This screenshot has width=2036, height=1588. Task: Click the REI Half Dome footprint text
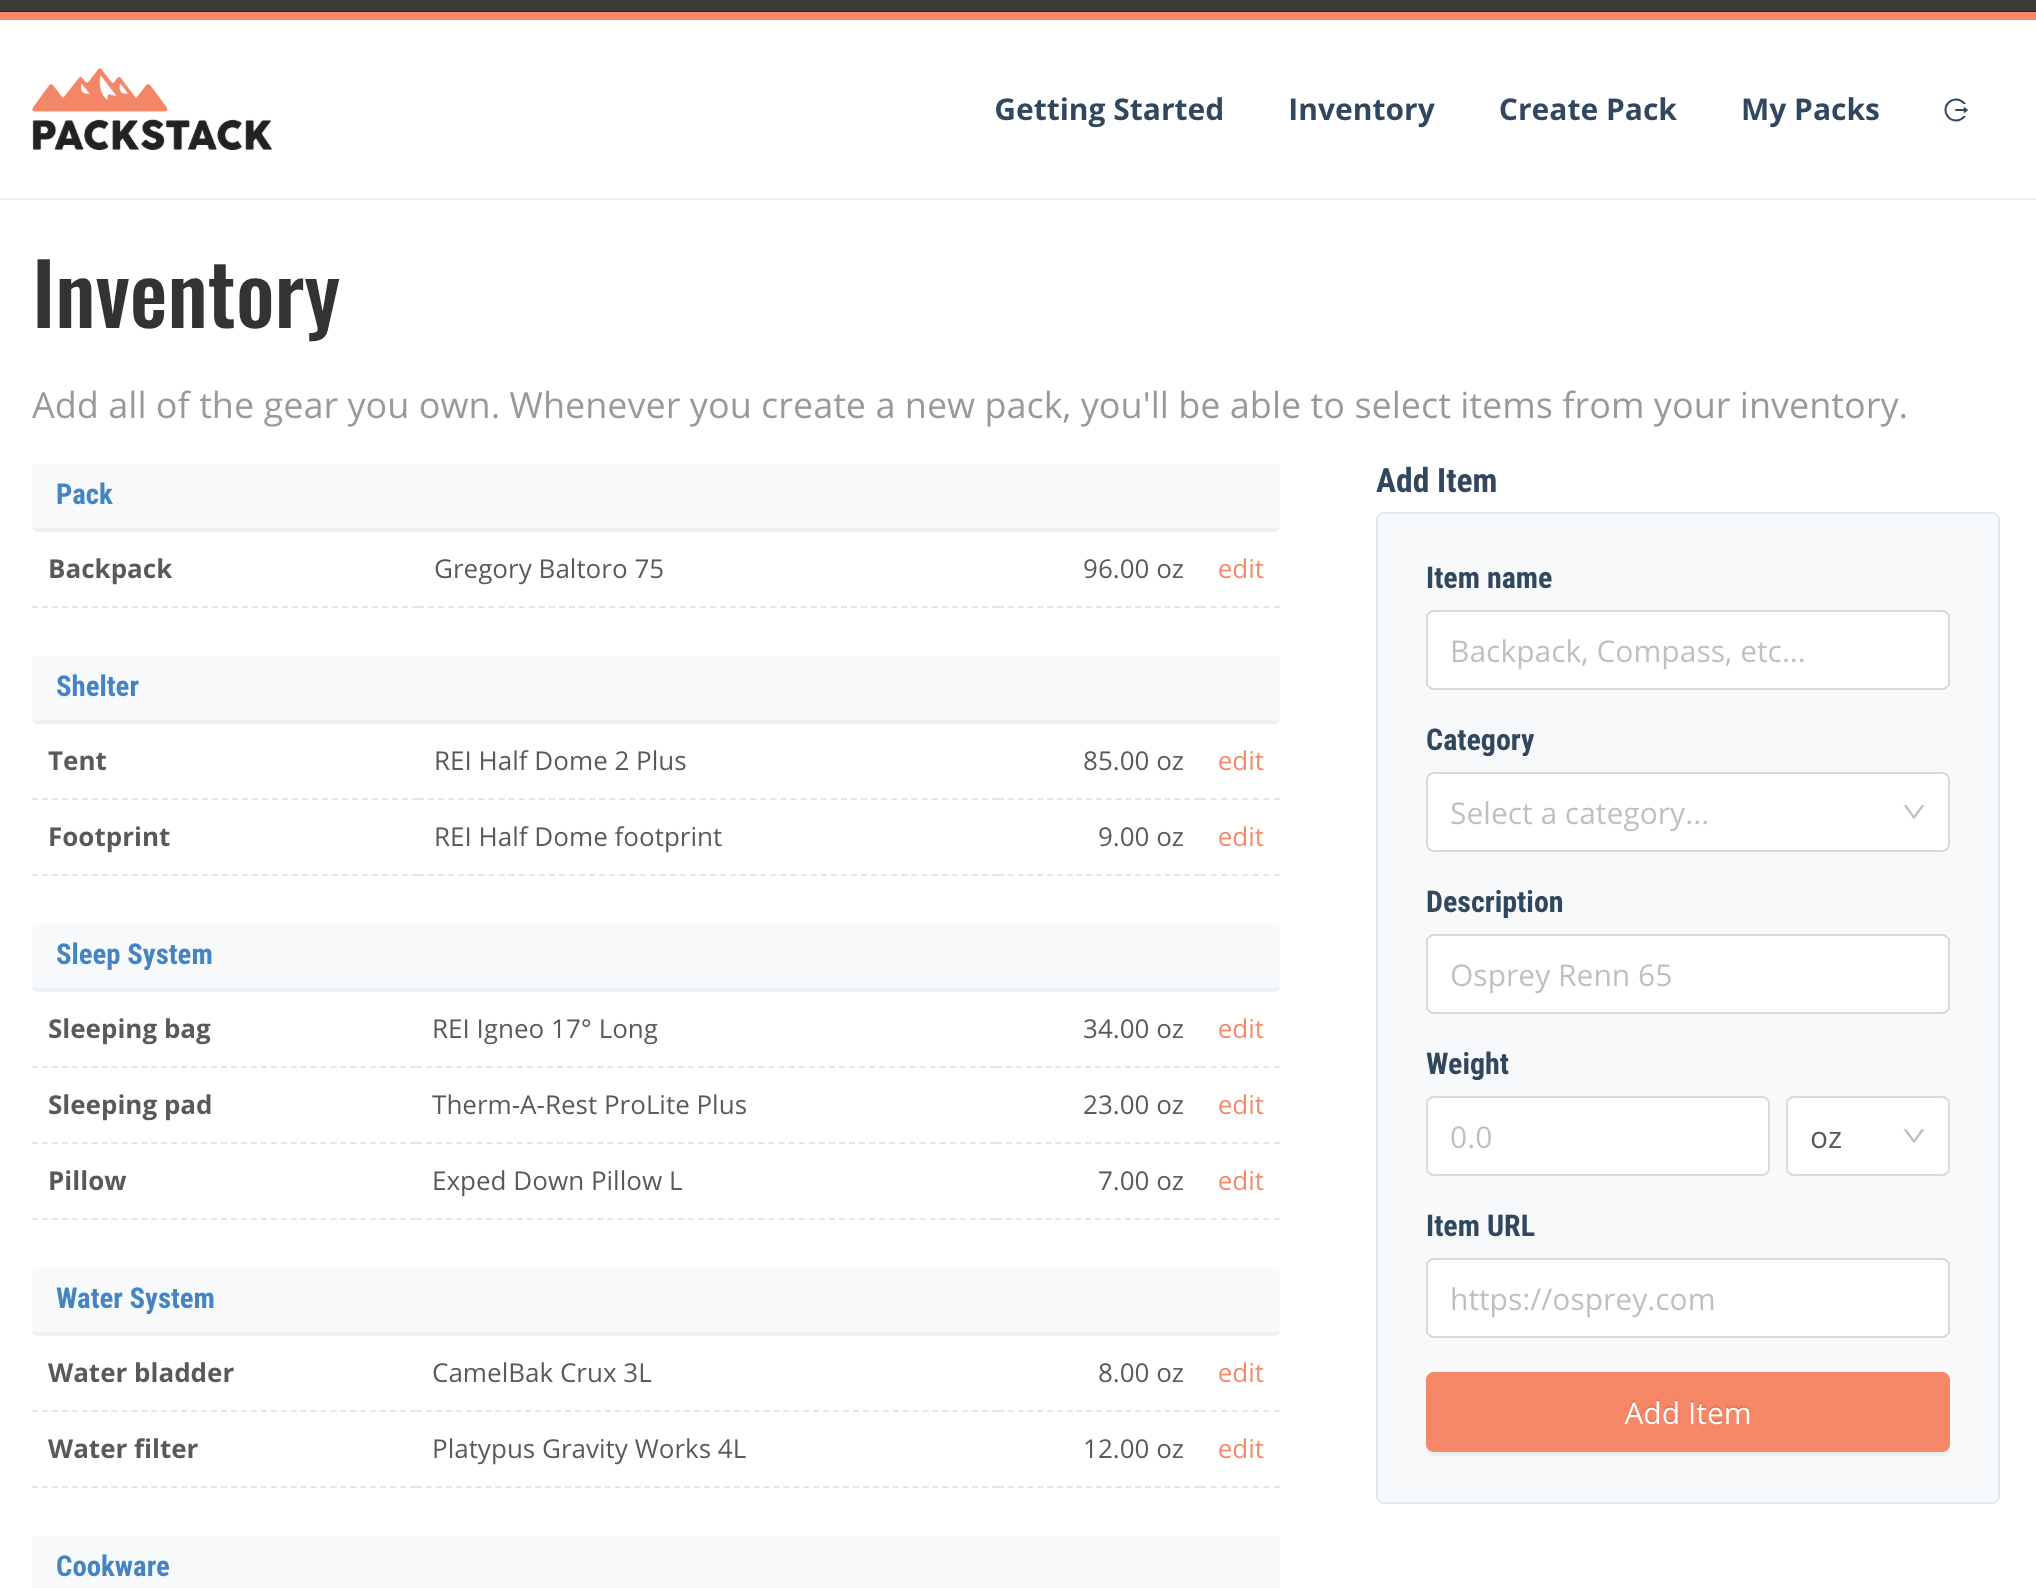(x=577, y=837)
